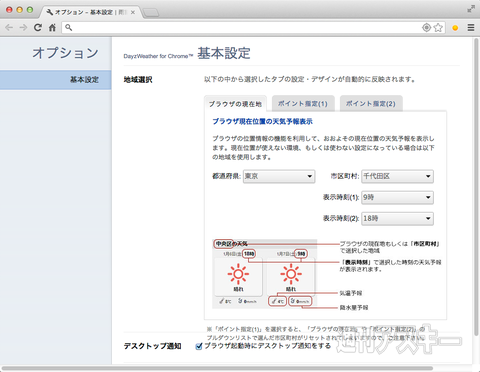Image resolution: width=480 pixels, height=372 pixels.
Task: Click the browser back arrow
Action: tap(9, 27)
